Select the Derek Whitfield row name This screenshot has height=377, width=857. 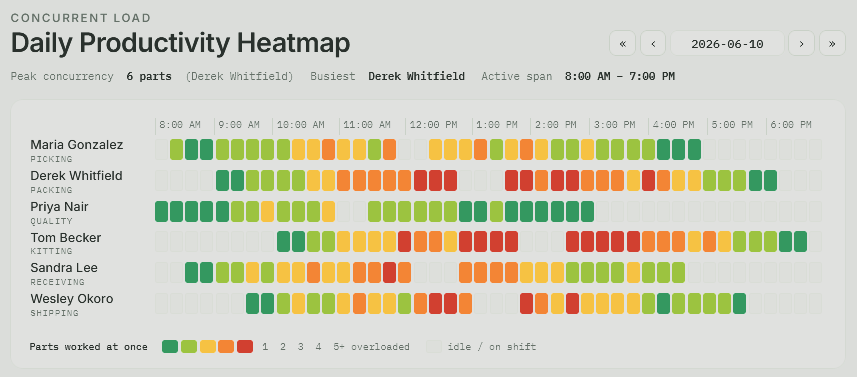pos(76,176)
